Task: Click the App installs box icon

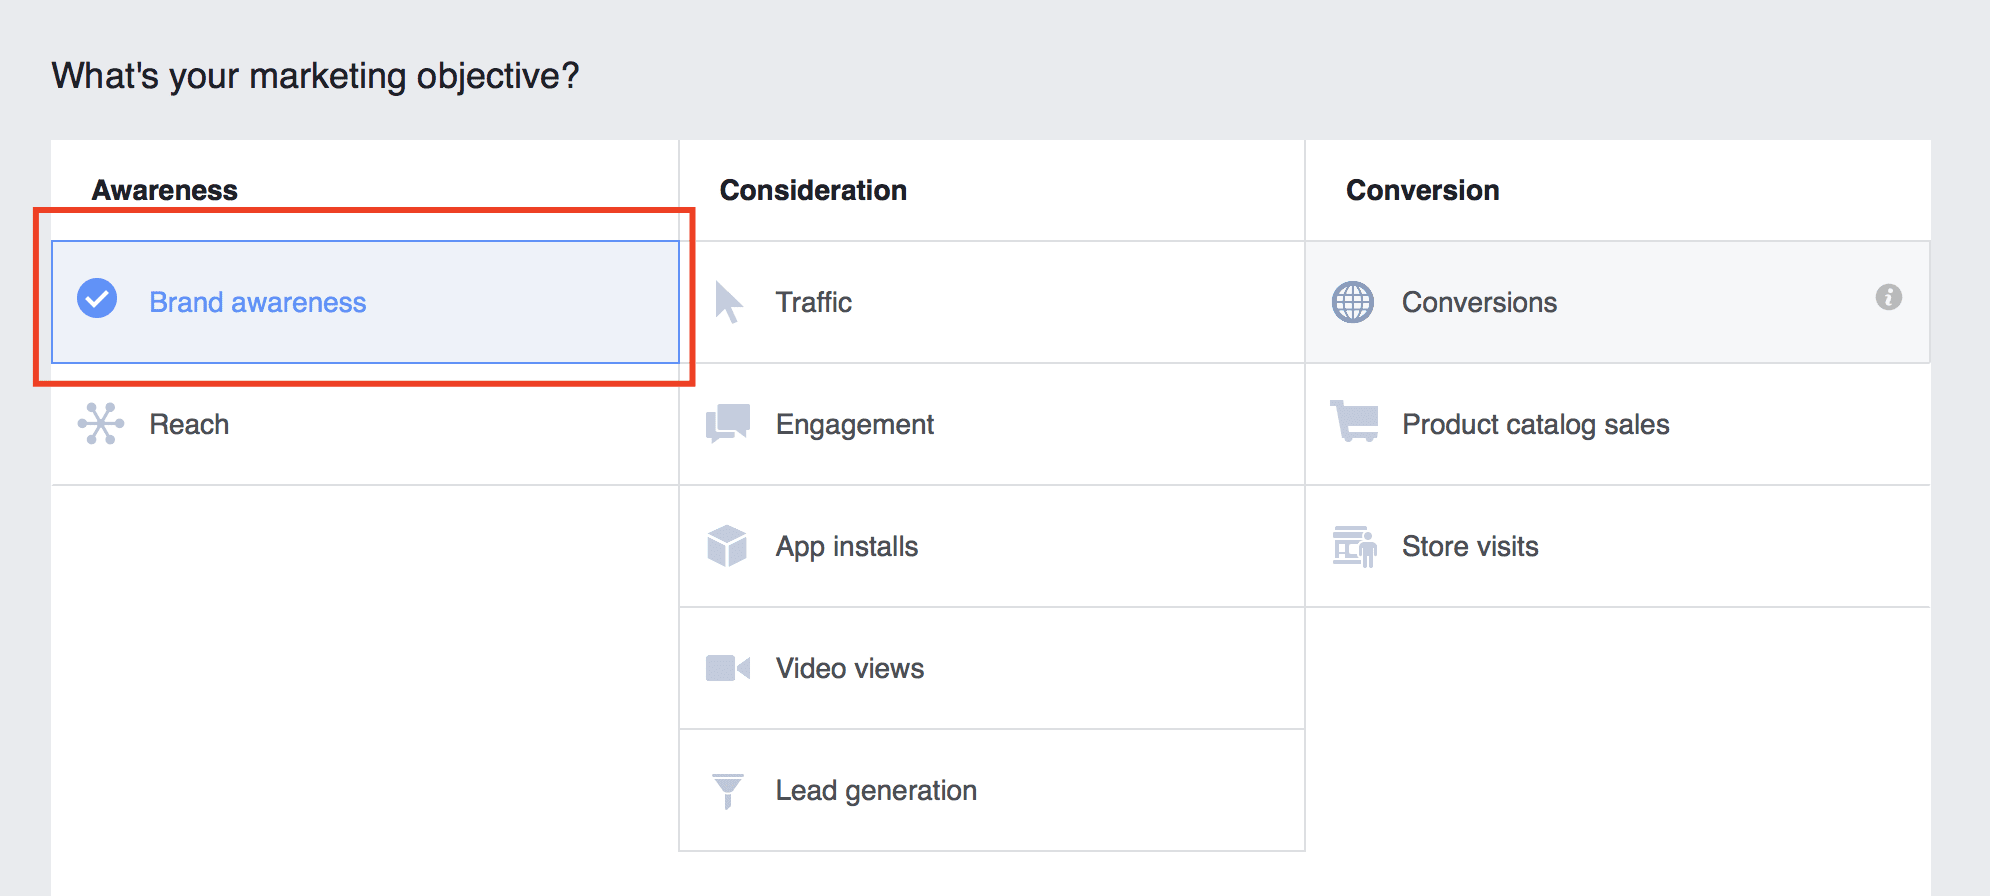Action: point(727,546)
